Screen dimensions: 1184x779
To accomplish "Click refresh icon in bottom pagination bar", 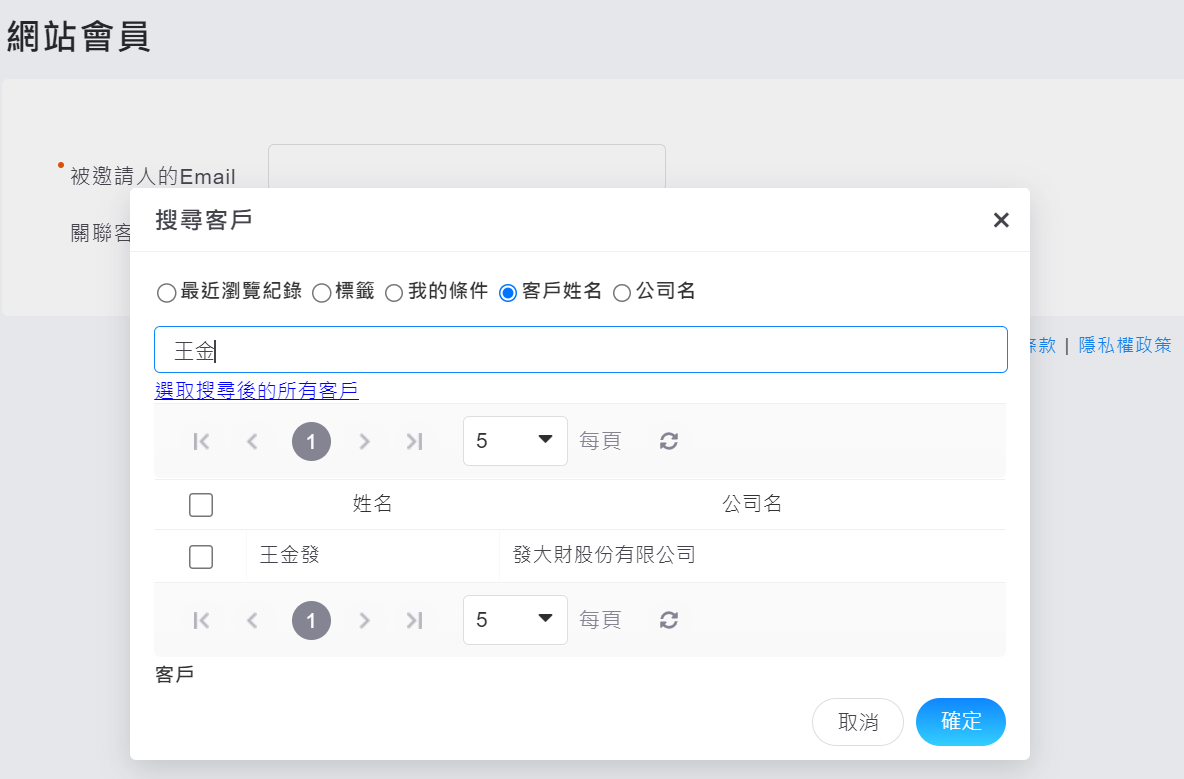I will [669, 620].
